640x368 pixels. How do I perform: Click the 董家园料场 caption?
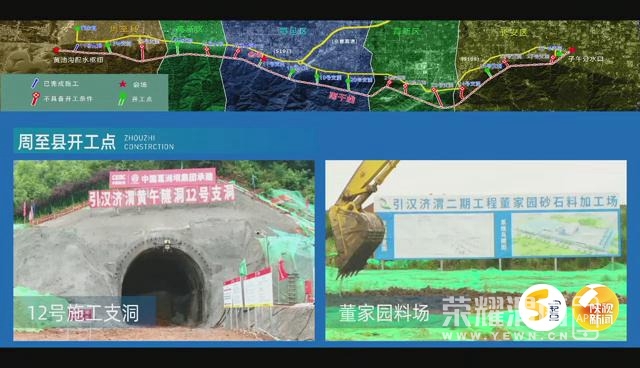pos(384,314)
